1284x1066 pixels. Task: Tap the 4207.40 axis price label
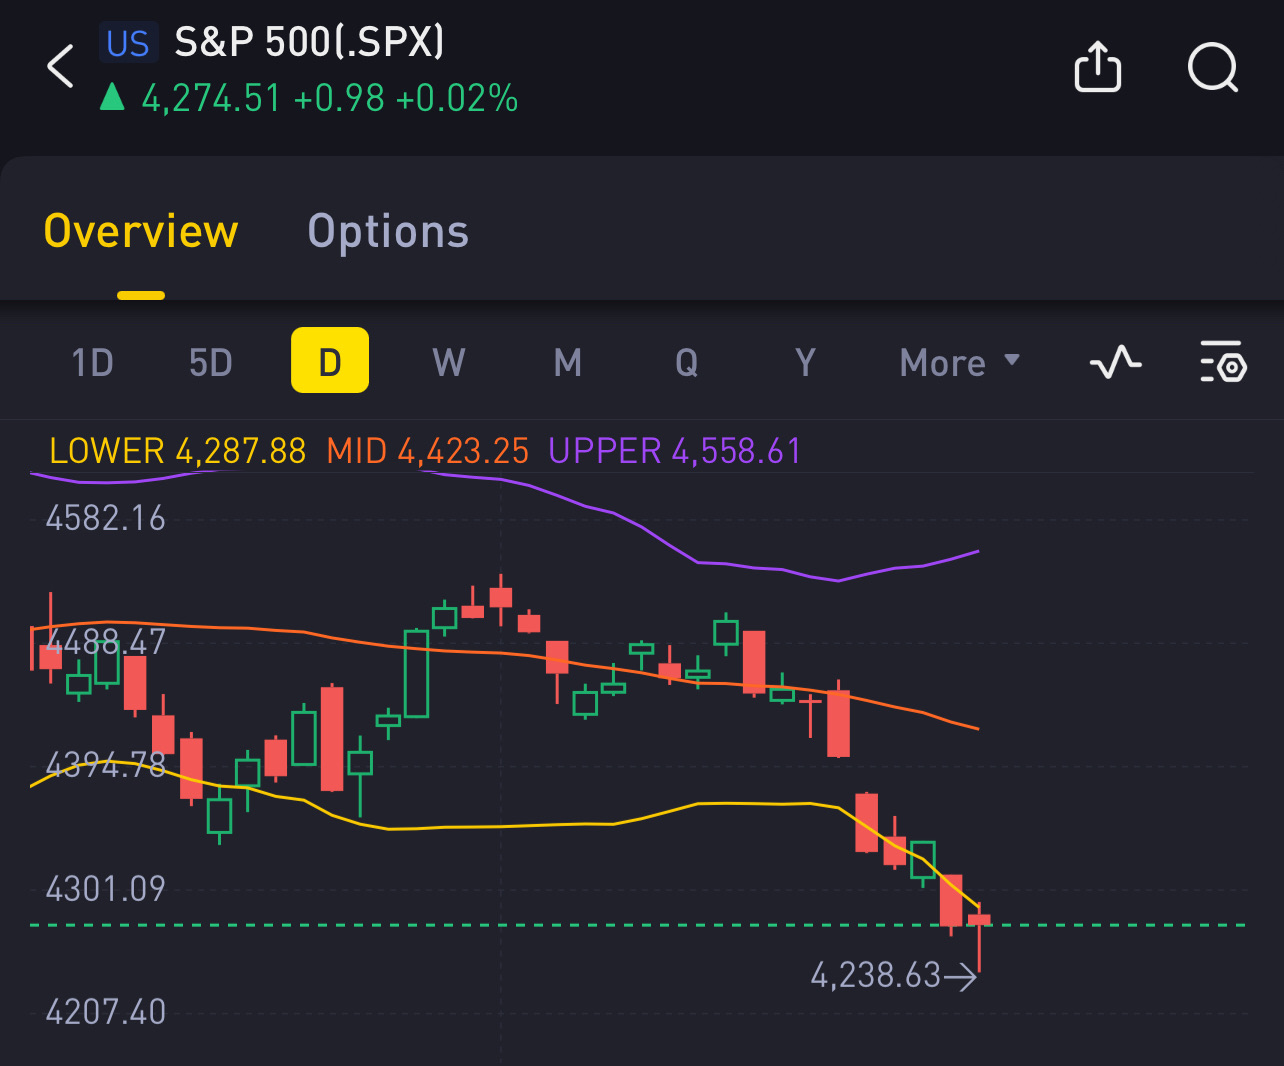[106, 1012]
